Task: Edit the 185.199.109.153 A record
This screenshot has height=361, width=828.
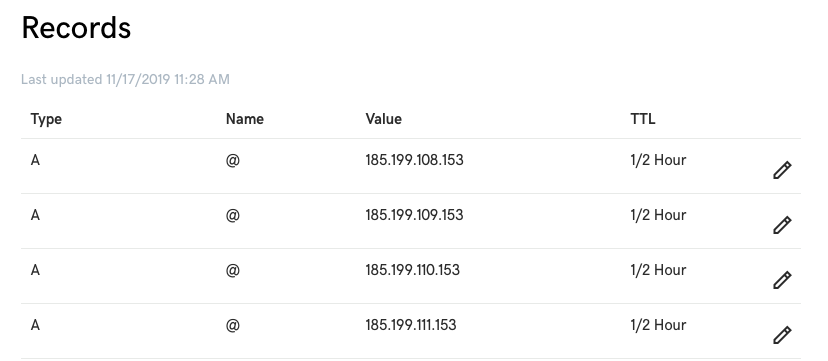Action: tap(782, 225)
